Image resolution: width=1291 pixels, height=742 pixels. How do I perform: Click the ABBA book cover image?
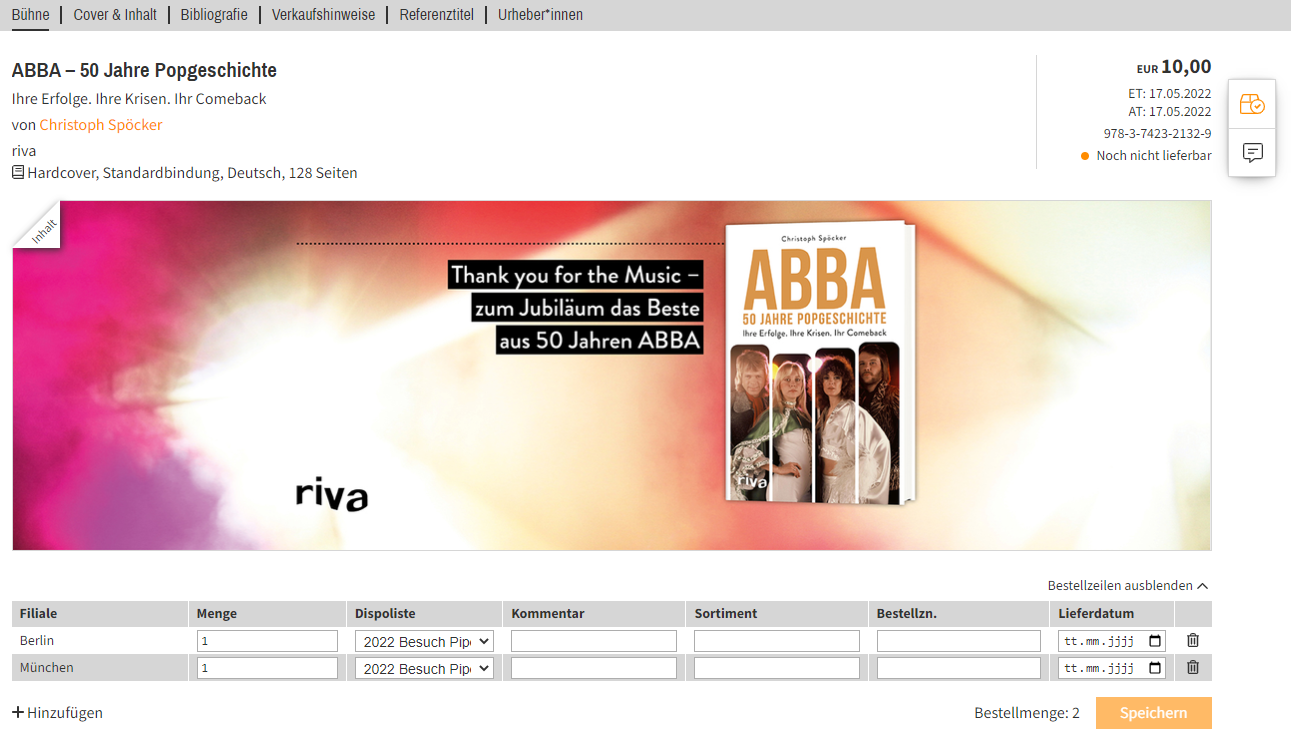pos(819,363)
